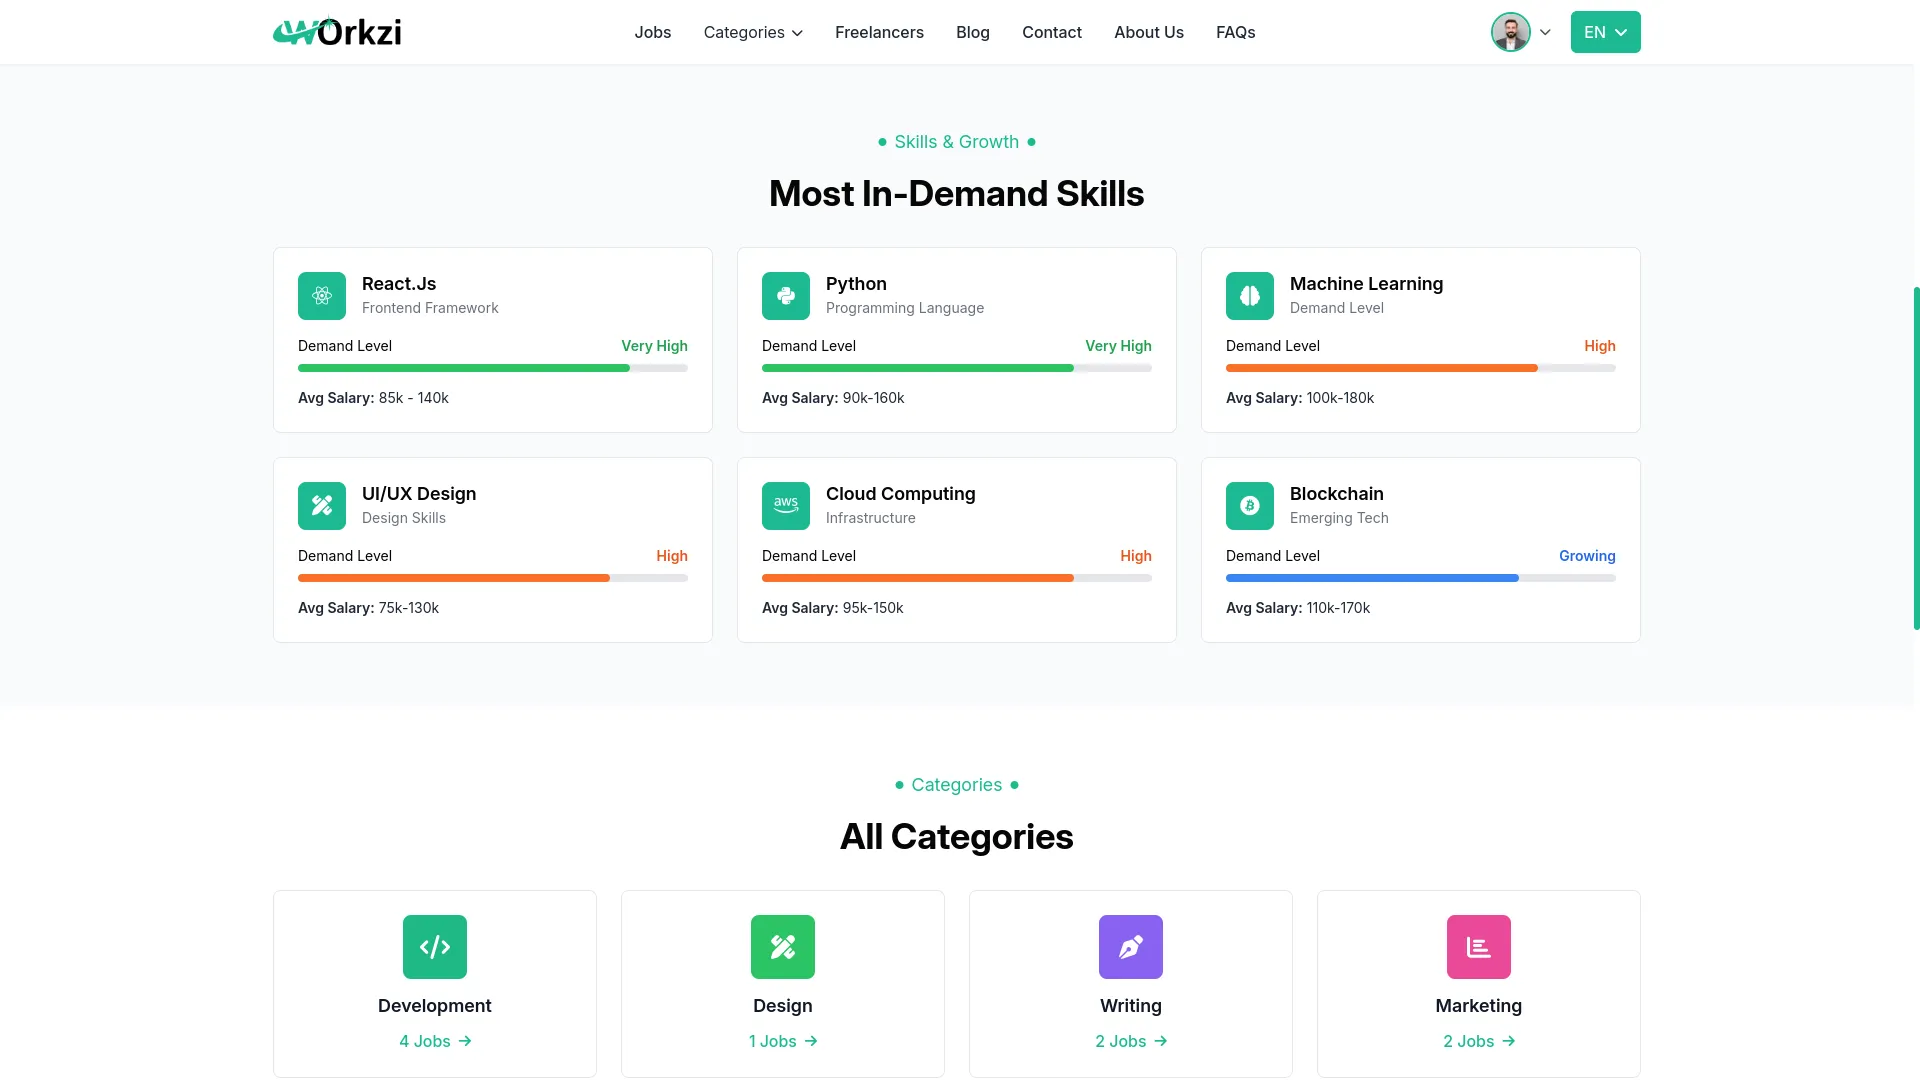Select the Writing category pen icon
Viewport: 1920px width, 1080px height.
click(x=1130, y=946)
